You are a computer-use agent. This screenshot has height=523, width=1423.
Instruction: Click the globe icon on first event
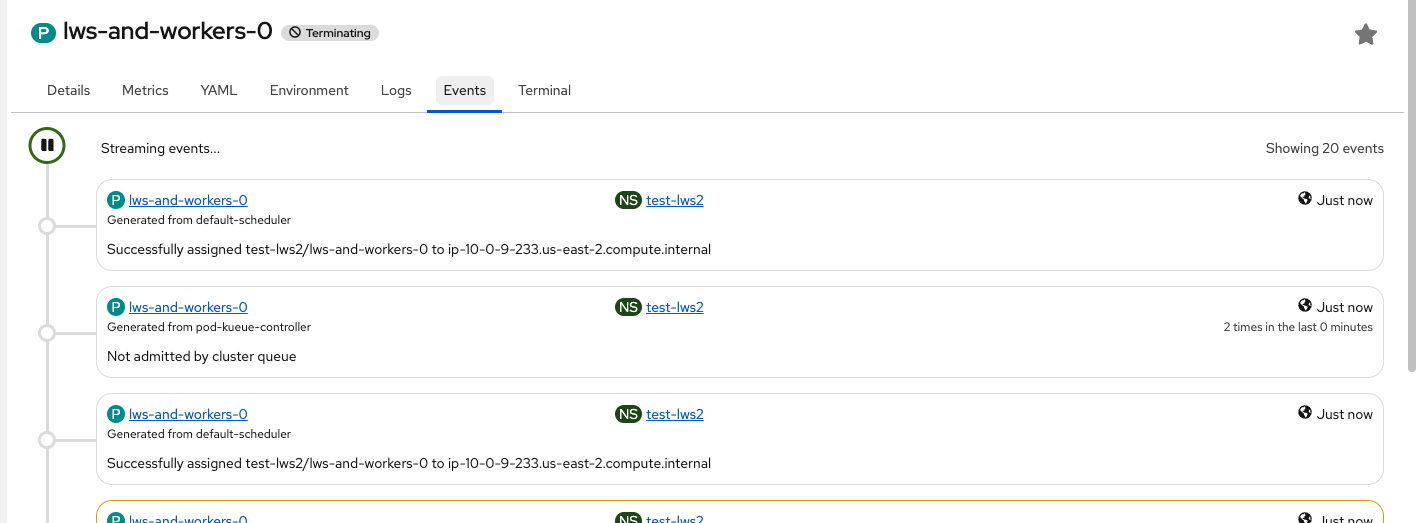(1305, 199)
